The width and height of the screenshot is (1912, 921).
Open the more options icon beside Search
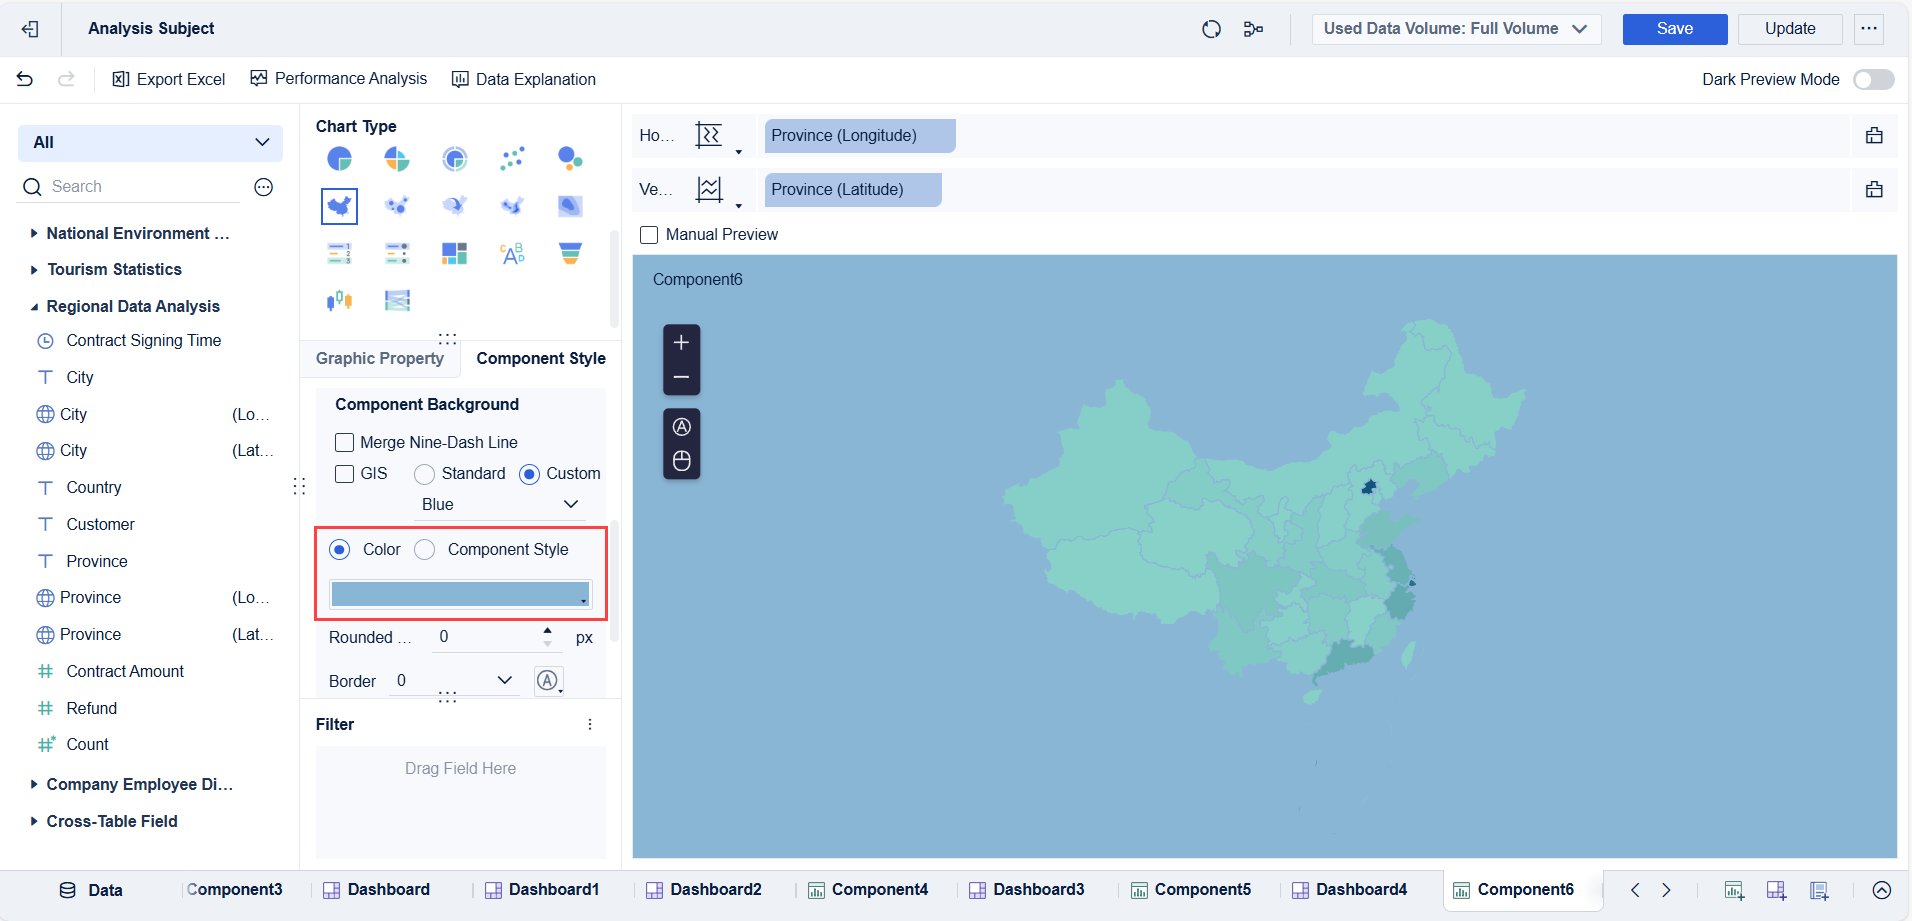pyautogui.click(x=264, y=187)
